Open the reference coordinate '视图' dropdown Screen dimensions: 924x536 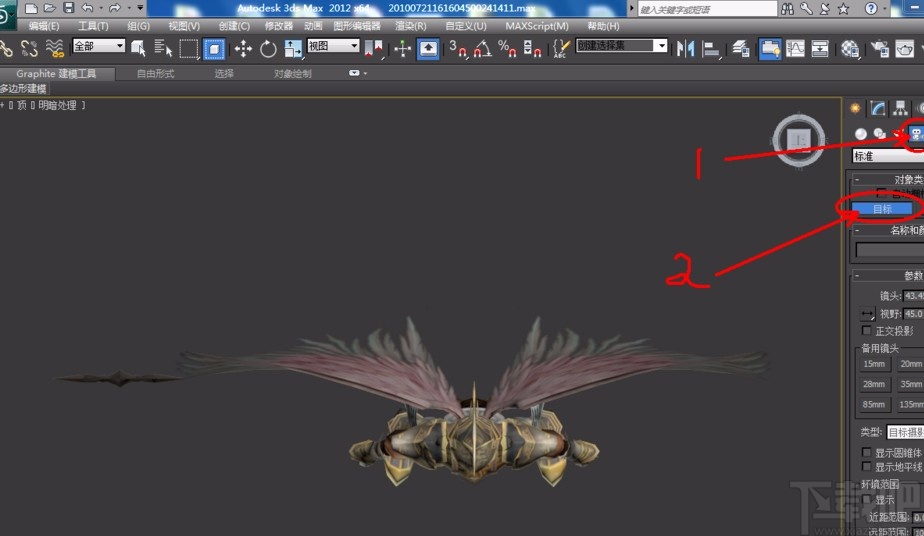coord(333,45)
